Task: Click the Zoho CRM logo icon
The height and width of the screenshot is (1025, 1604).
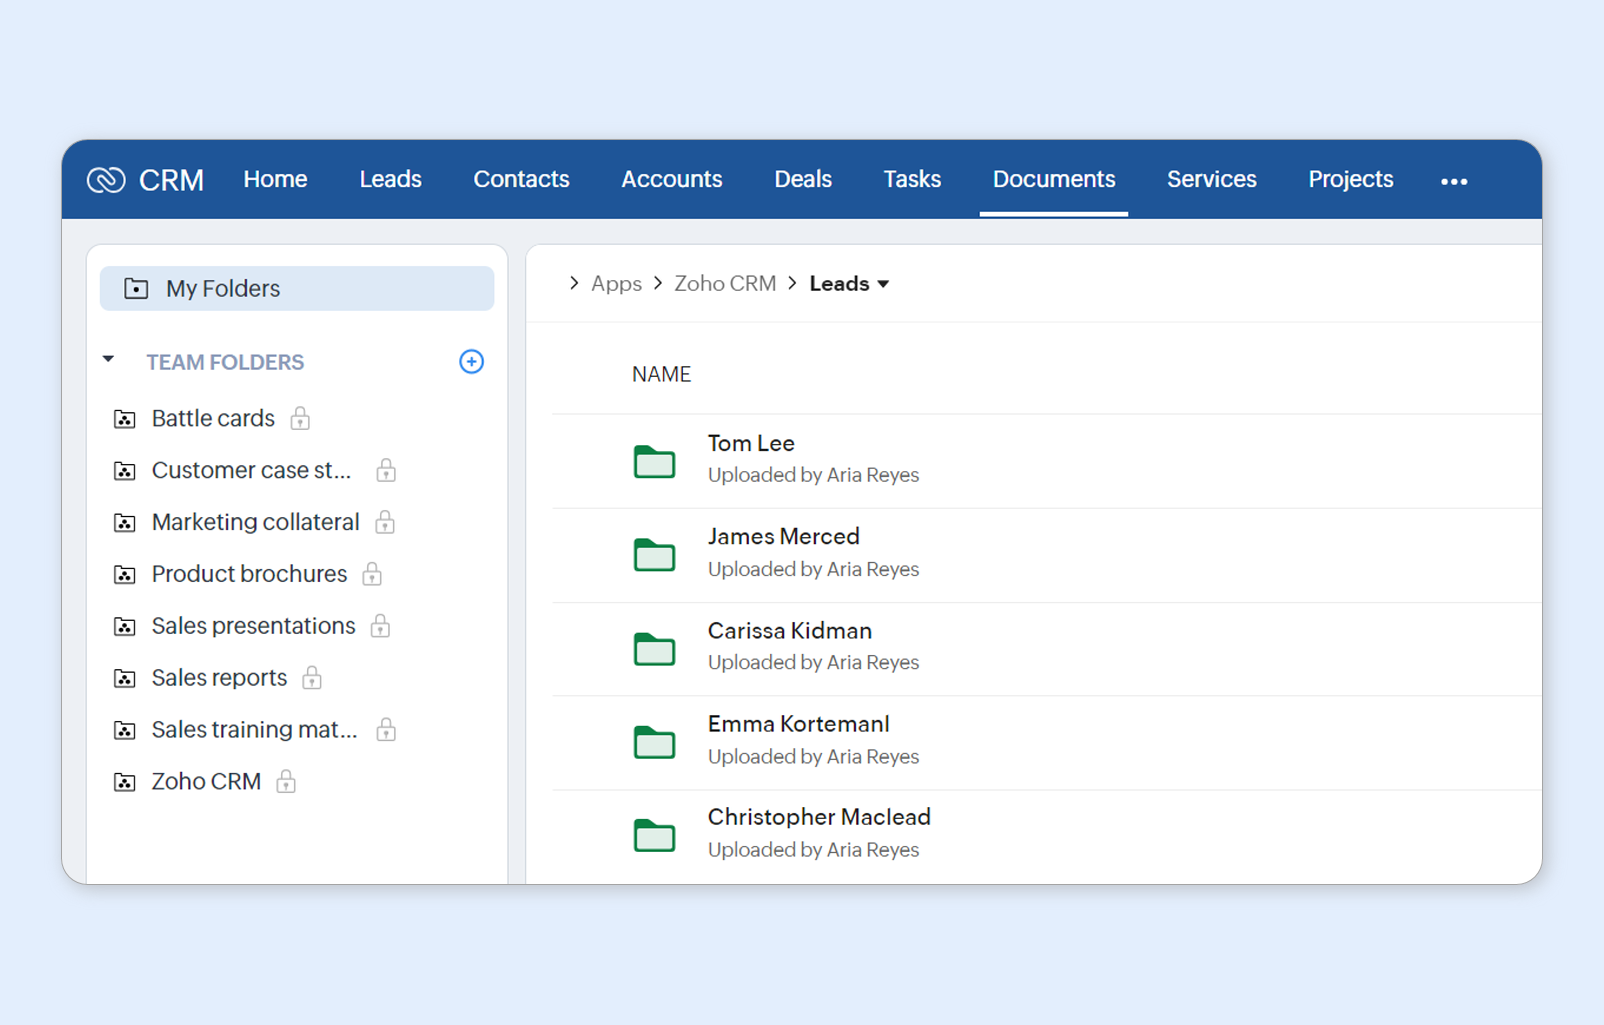Action: point(106,180)
